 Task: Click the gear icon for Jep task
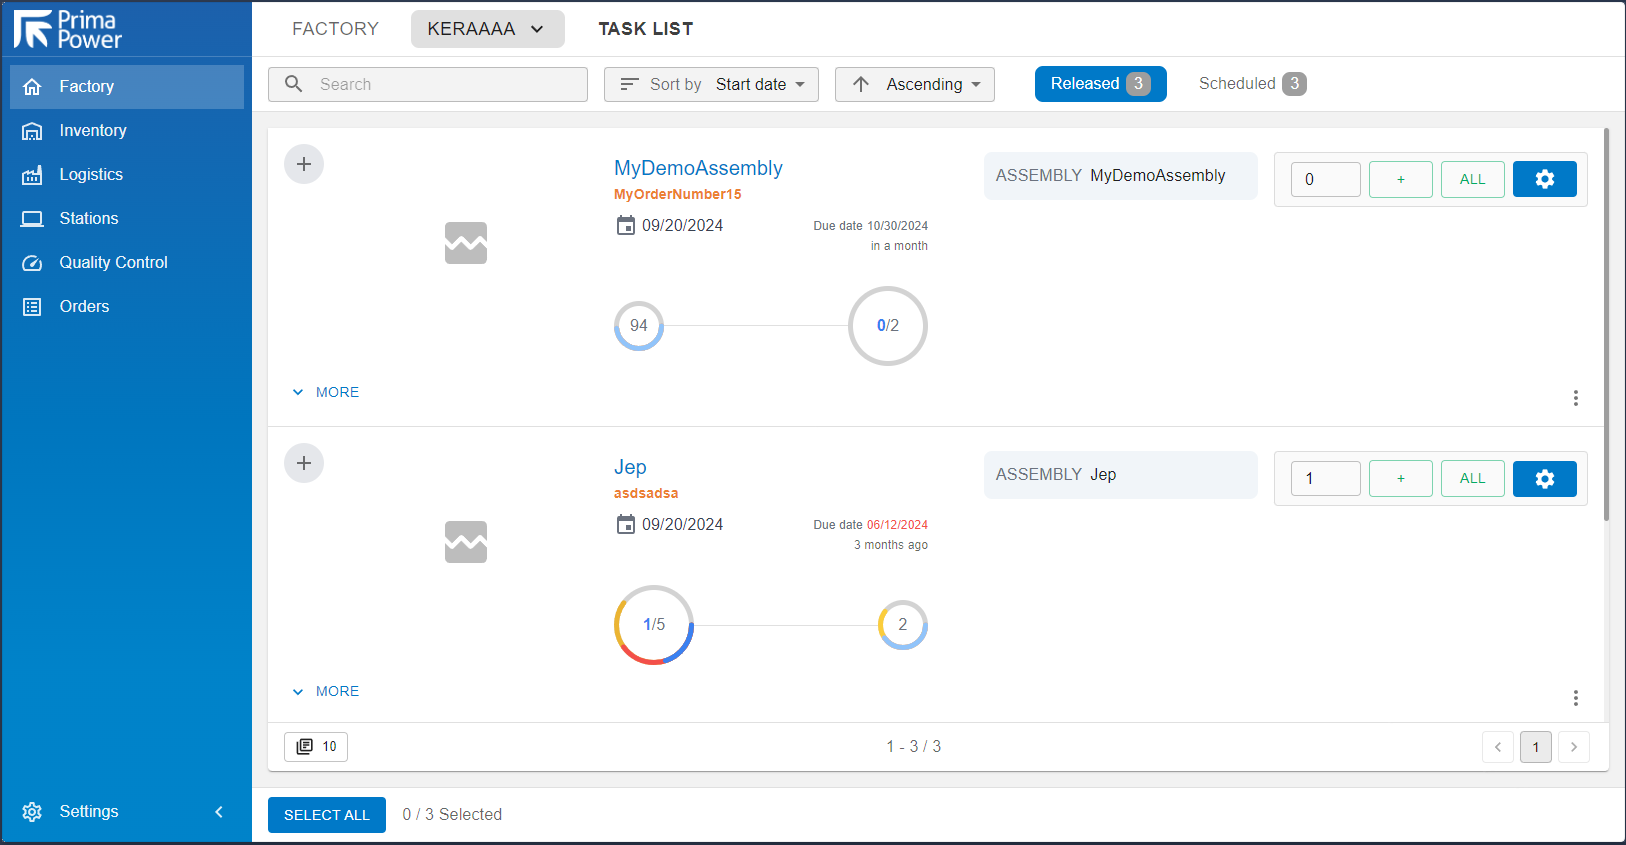(x=1544, y=479)
